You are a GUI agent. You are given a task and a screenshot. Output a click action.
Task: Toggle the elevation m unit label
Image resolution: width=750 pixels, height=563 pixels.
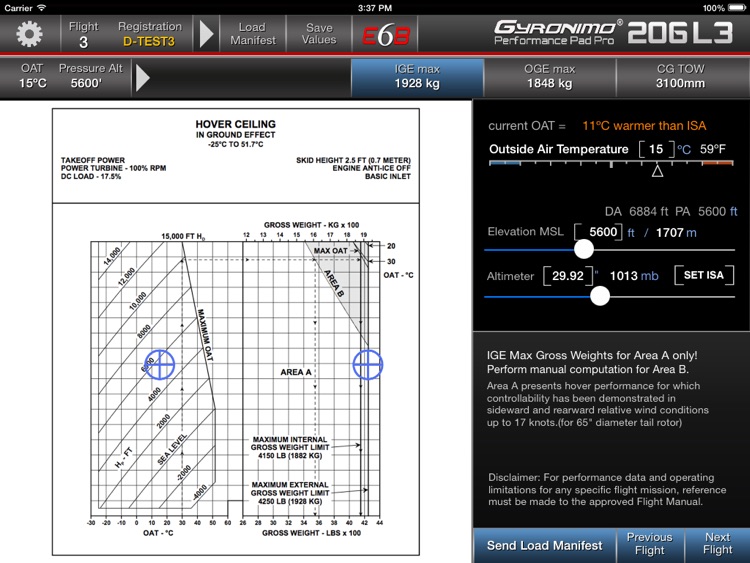(691, 233)
